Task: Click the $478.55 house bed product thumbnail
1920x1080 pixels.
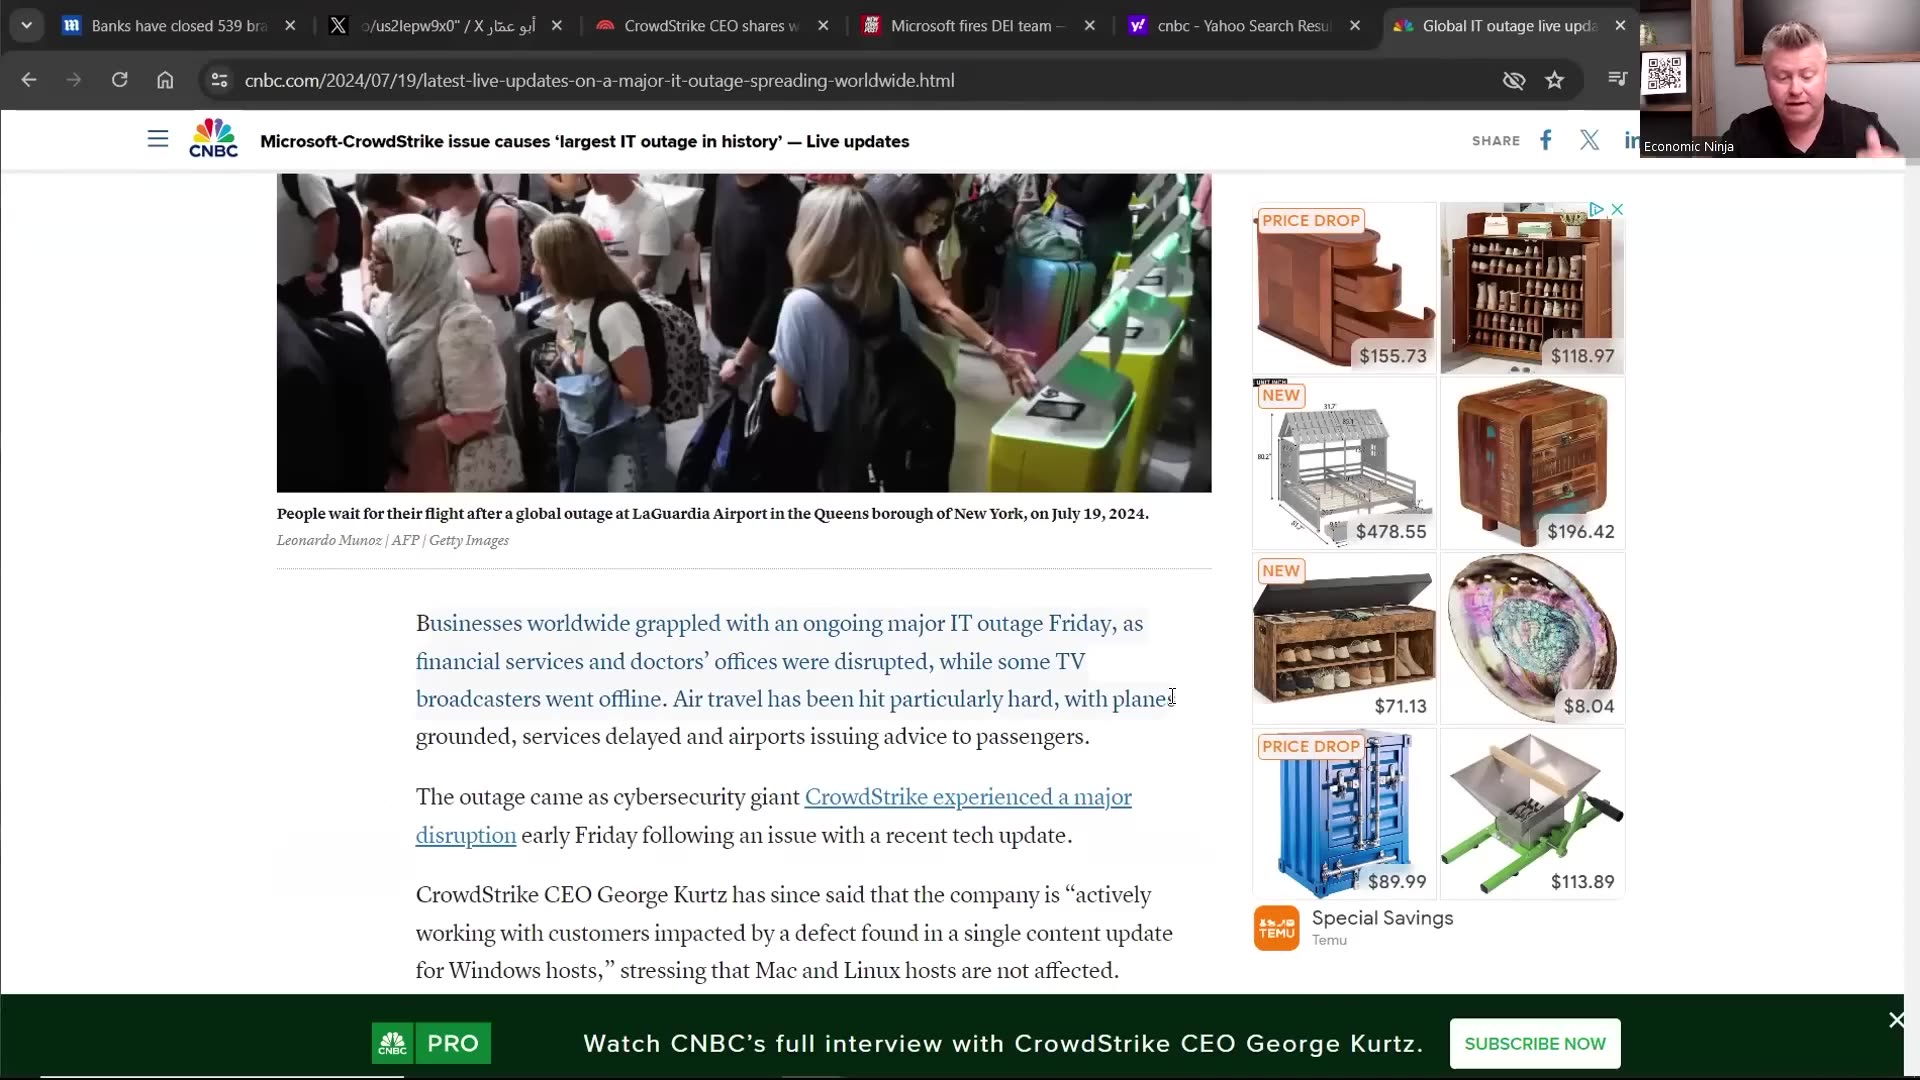Action: point(1344,463)
